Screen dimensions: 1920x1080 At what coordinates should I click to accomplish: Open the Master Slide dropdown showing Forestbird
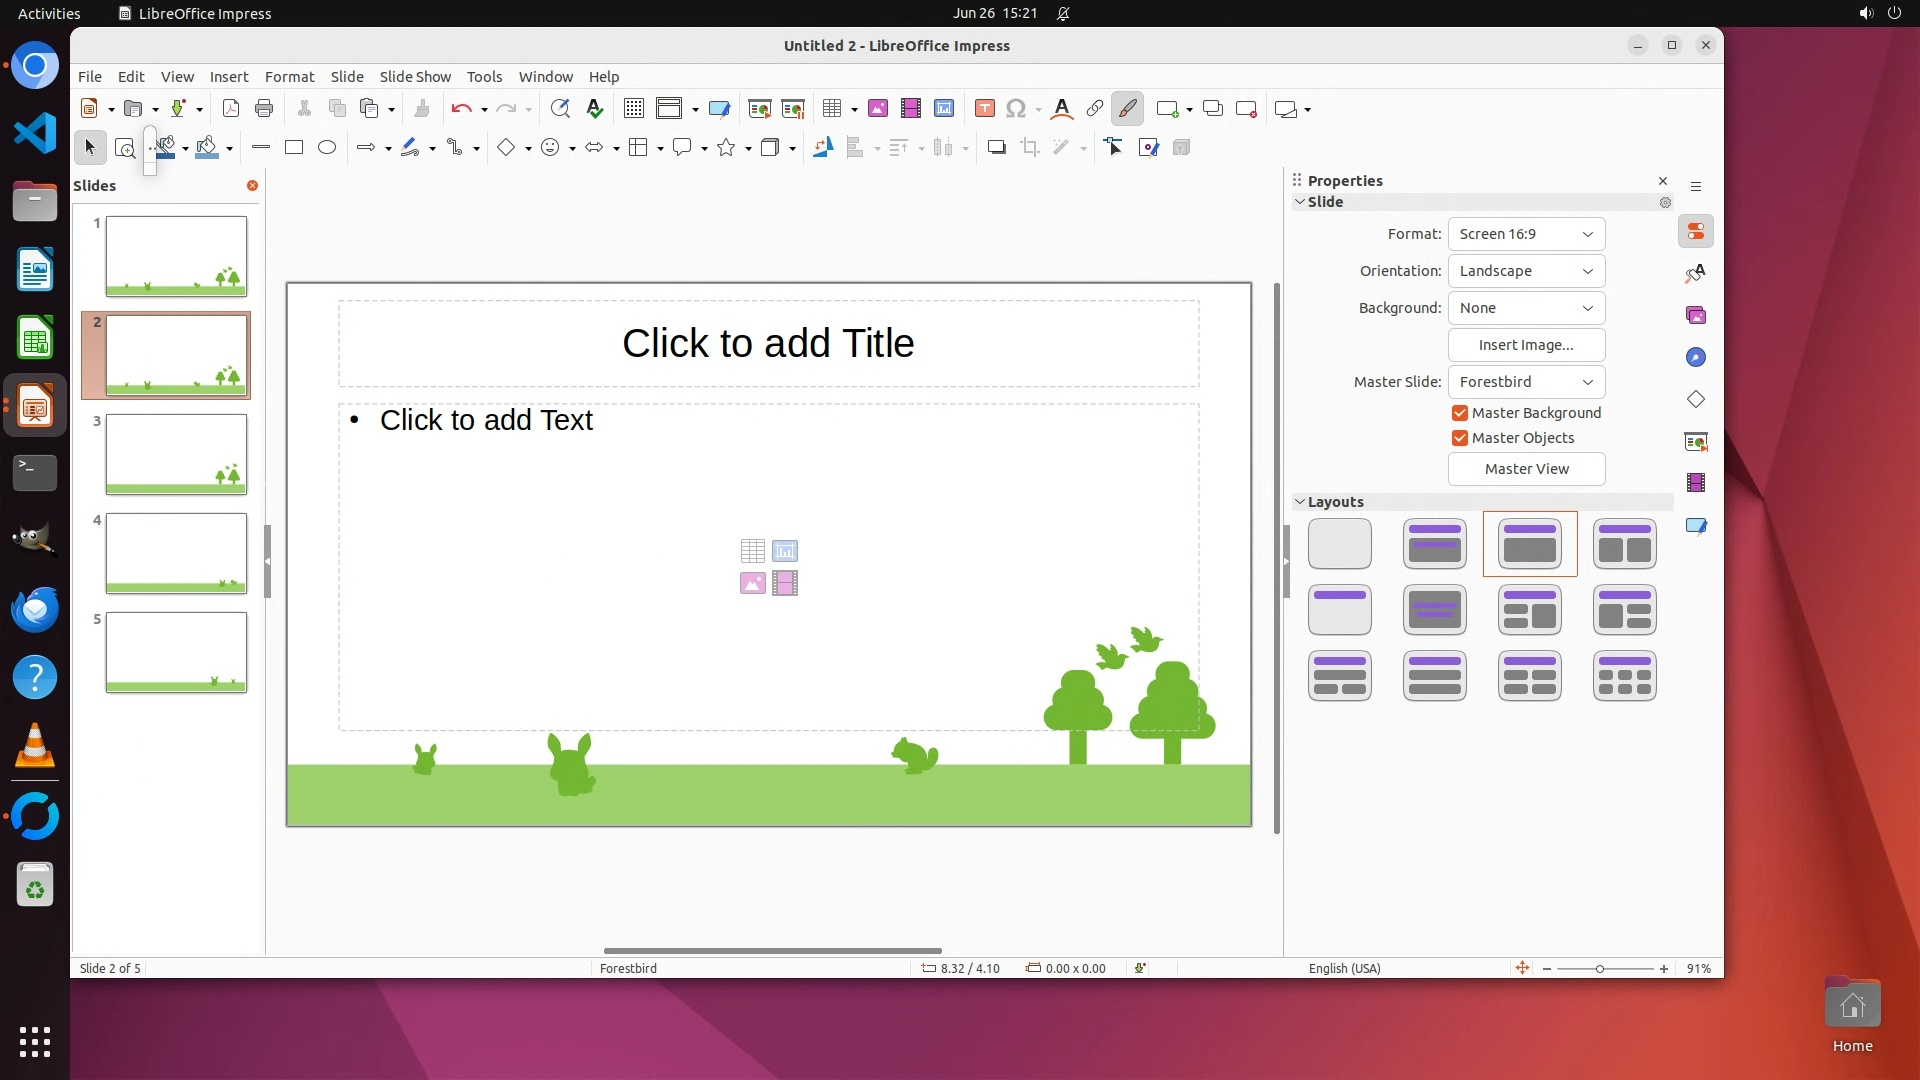click(x=1526, y=382)
